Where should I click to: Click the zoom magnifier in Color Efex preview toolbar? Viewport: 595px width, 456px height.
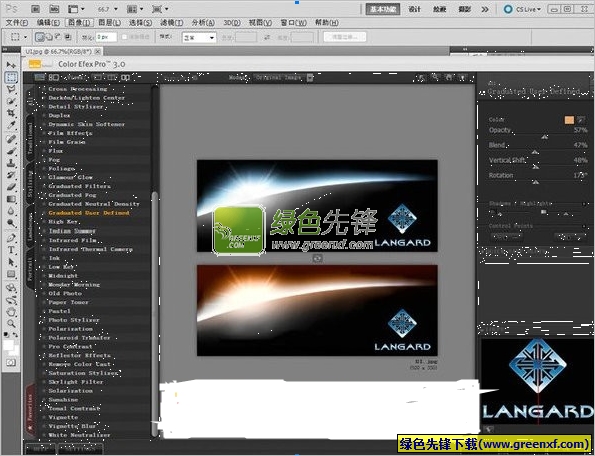[x=435, y=77]
